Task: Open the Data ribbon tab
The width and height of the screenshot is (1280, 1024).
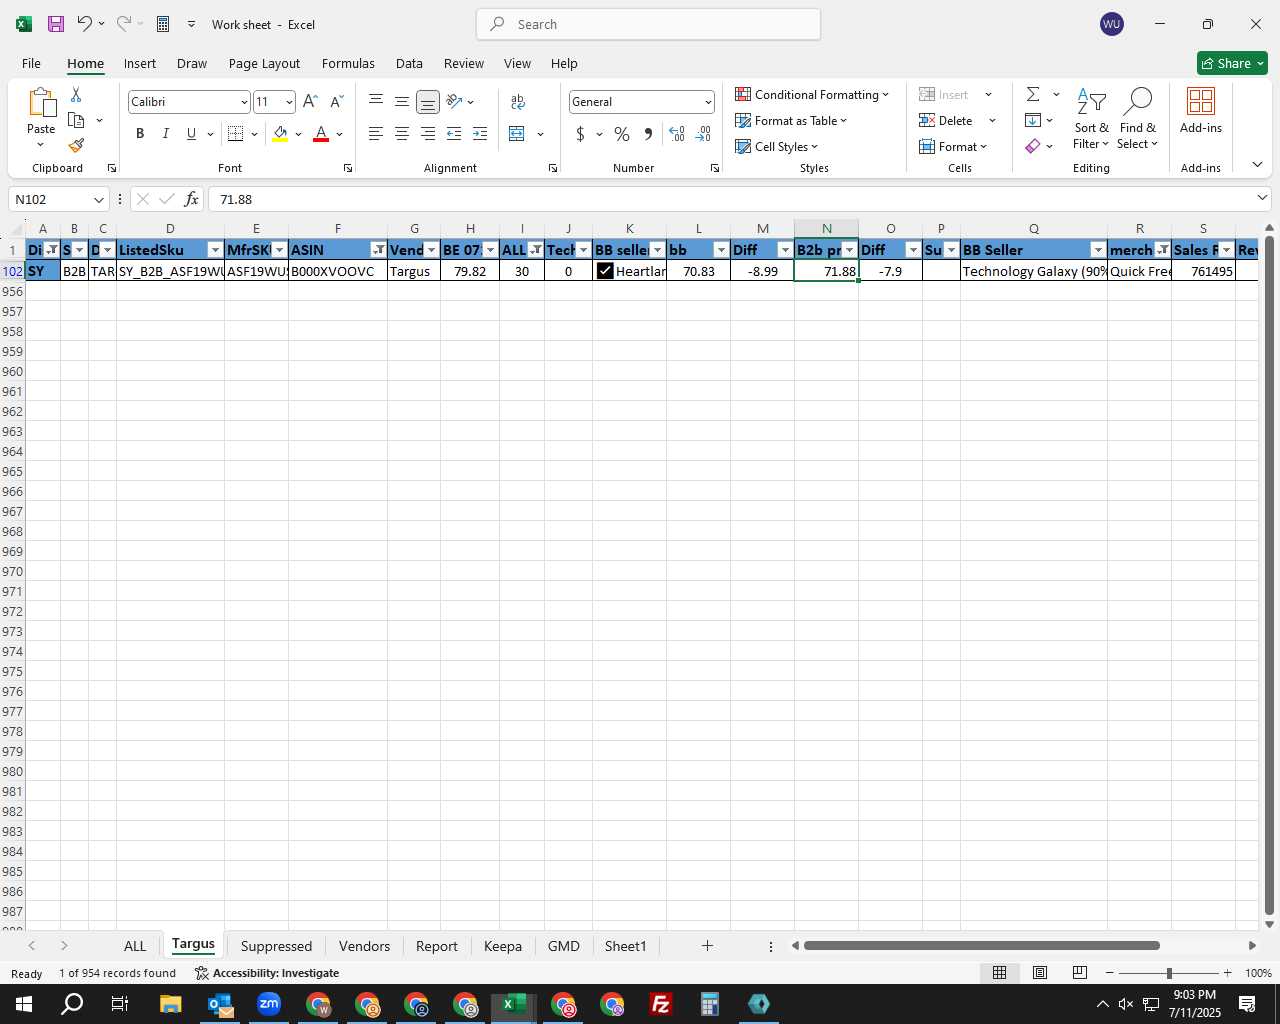Action: pos(409,63)
